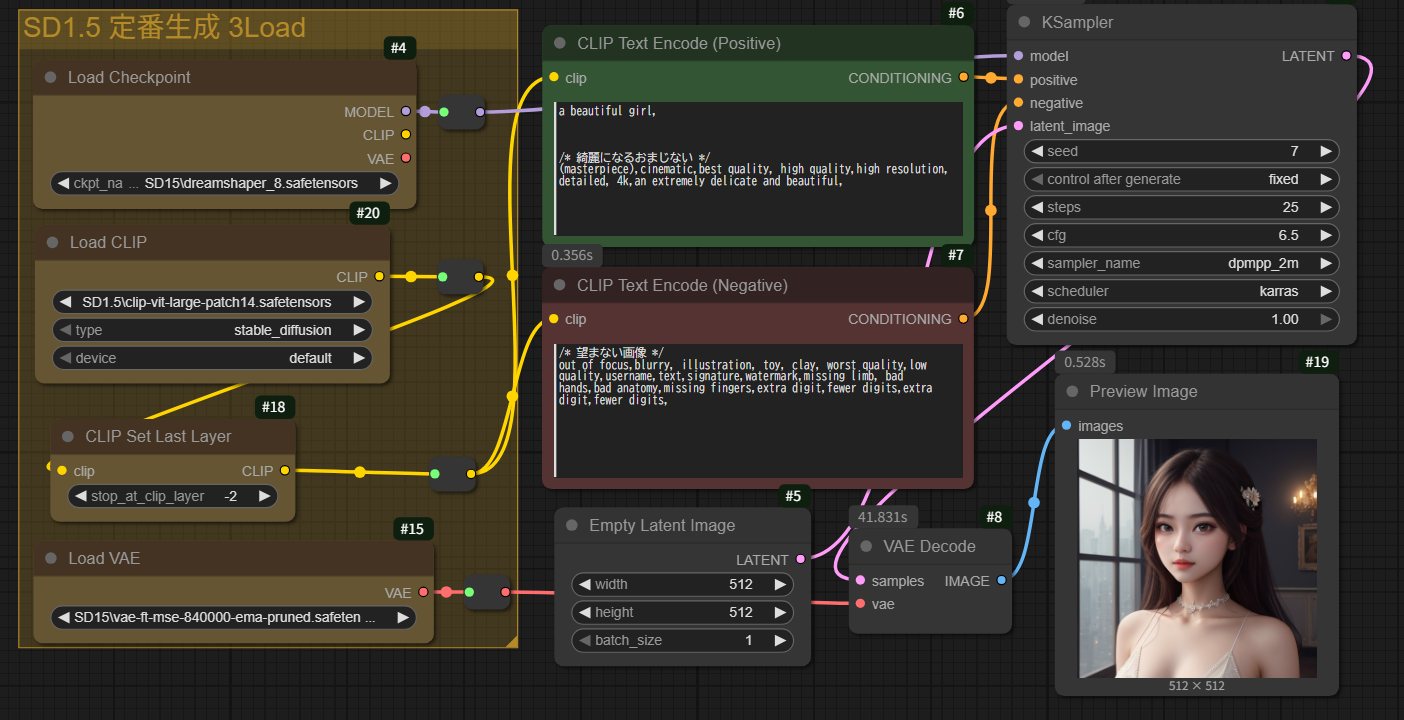Click the CONDITIONING output of the Positive encoder

[x=963, y=78]
